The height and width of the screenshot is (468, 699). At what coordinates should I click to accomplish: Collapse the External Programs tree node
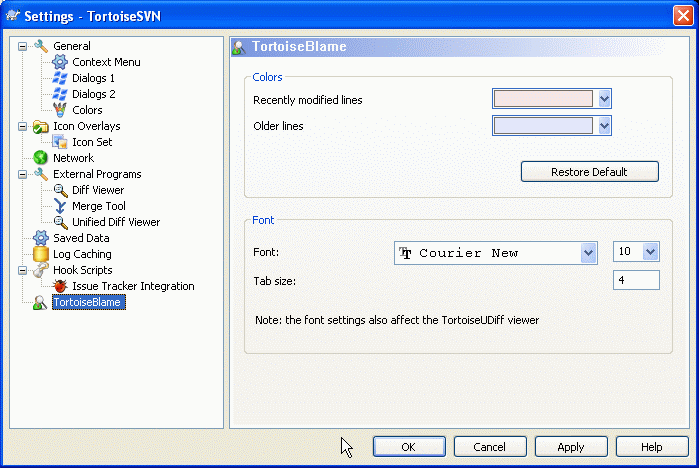click(x=23, y=174)
